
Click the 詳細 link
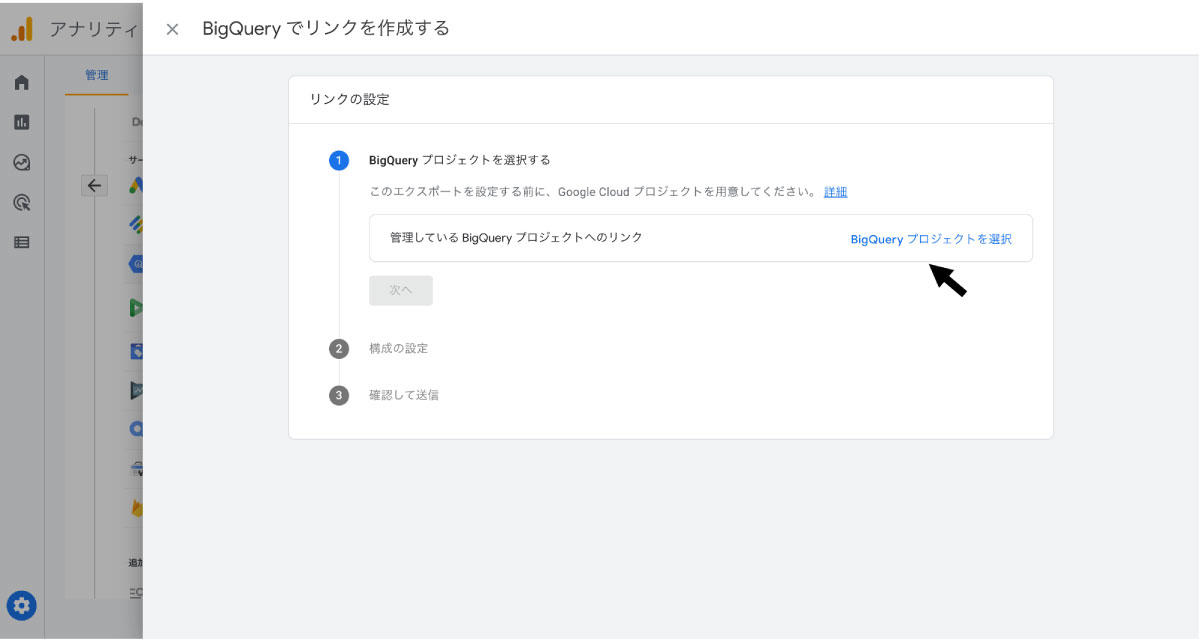835,192
